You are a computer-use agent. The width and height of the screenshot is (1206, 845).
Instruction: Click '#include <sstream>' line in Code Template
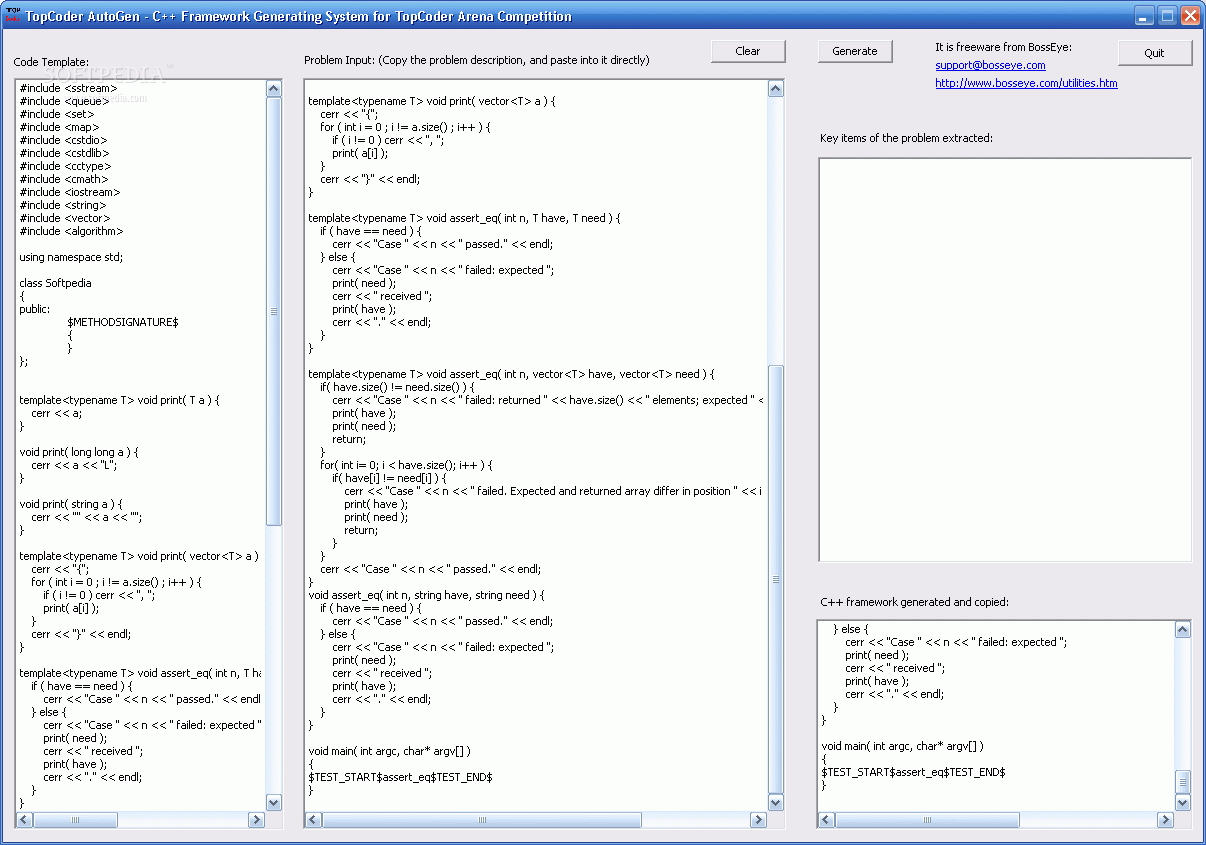pos(68,88)
